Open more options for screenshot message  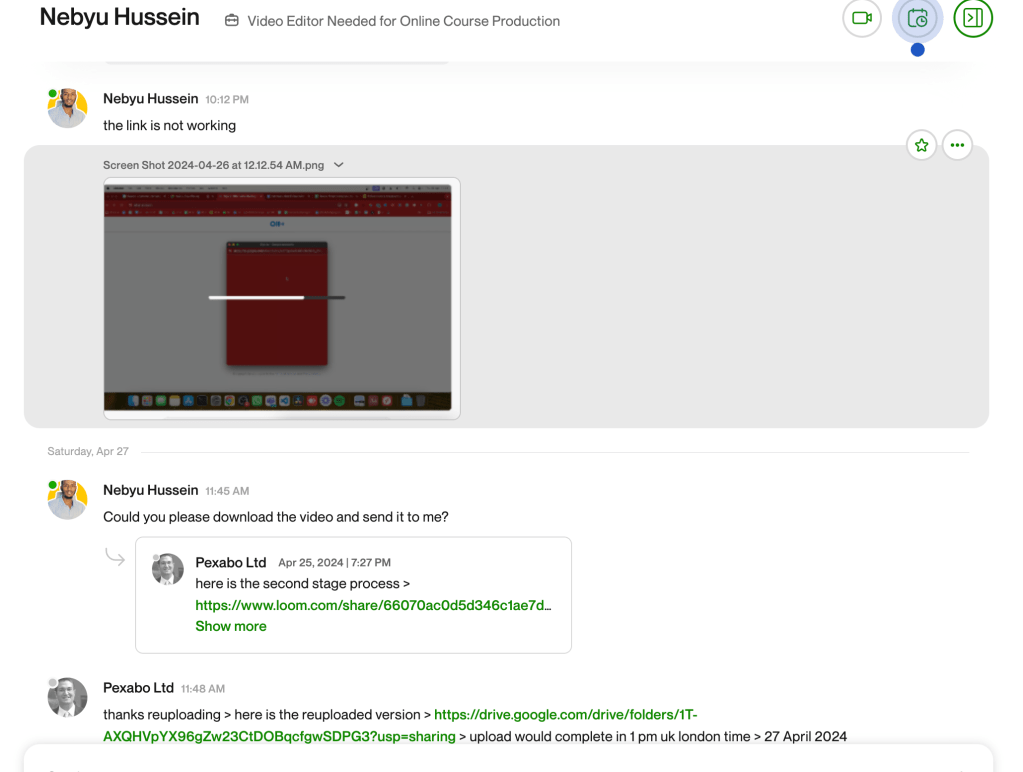click(x=957, y=145)
